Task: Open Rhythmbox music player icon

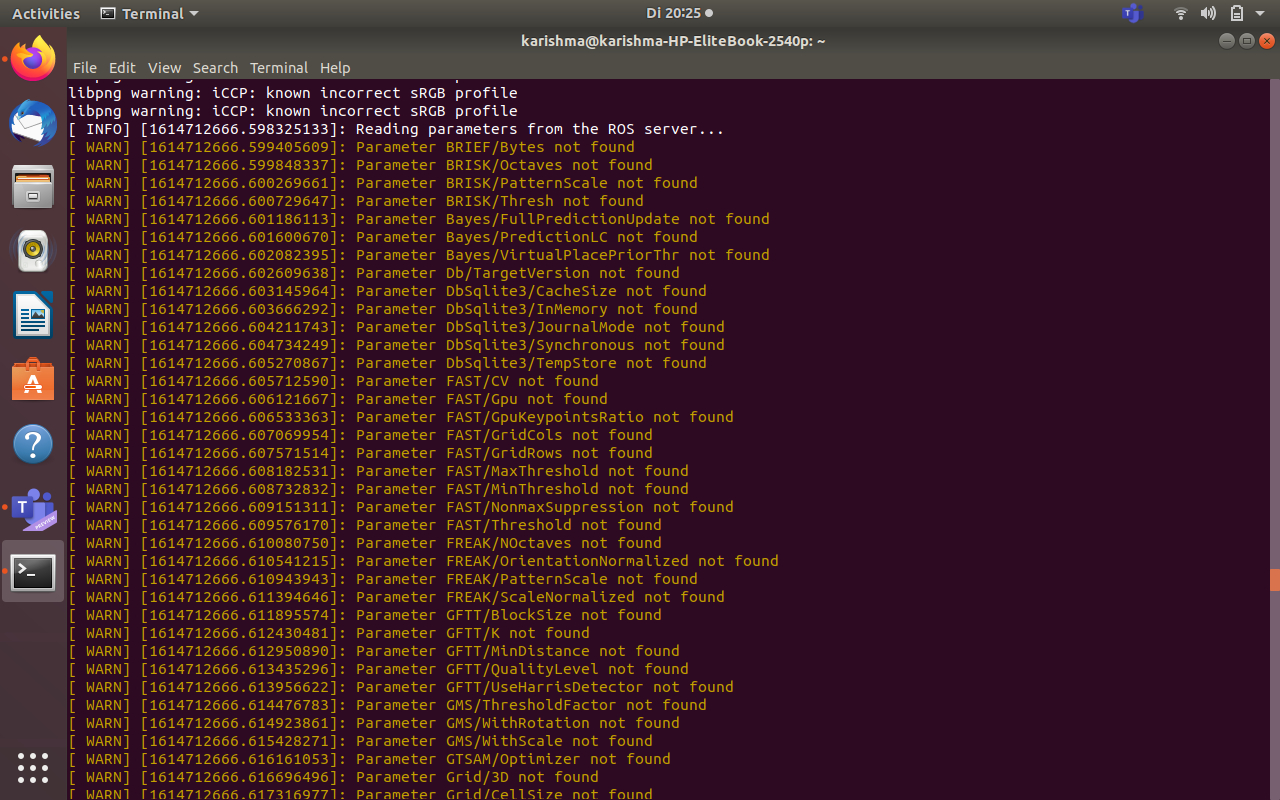Action: [x=33, y=251]
